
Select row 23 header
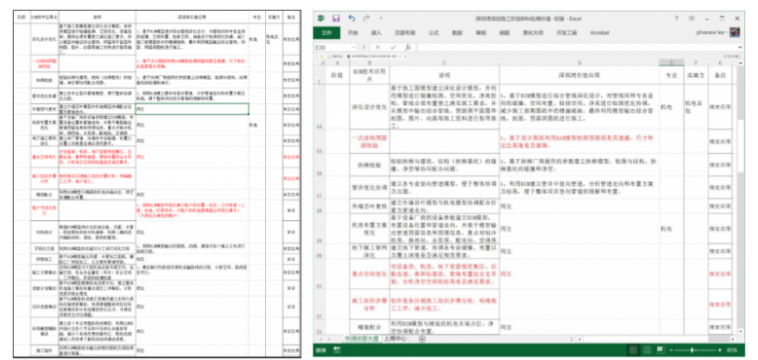click(319, 327)
